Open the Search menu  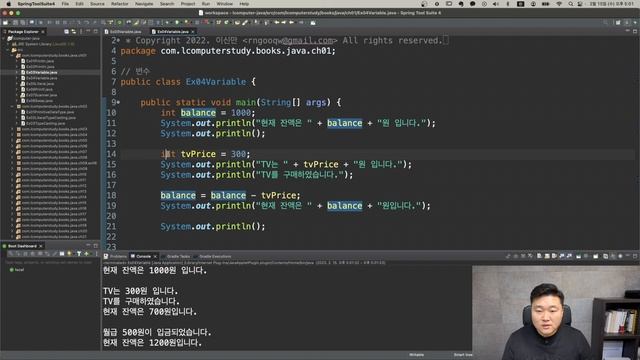coord(167,4)
